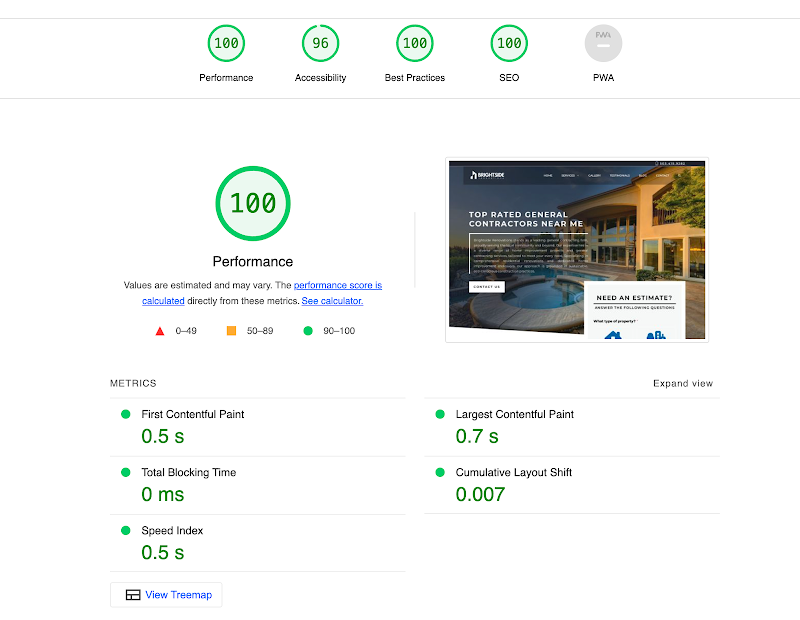Click Expand view to show metric details

pos(683,383)
